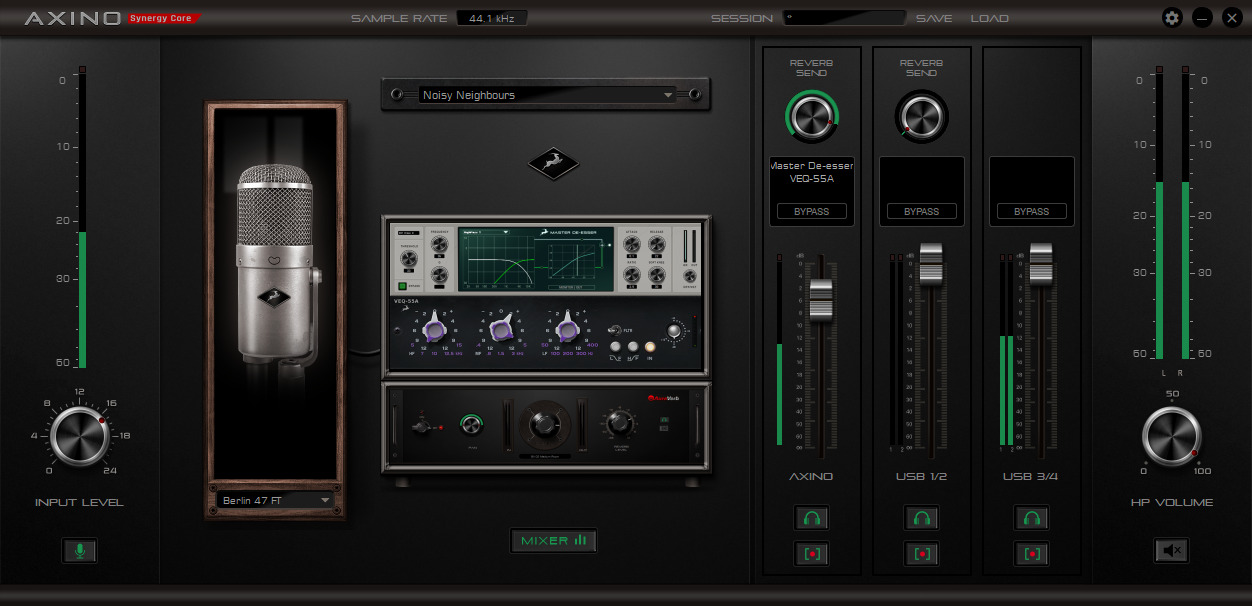This screenshot has height=606, width=1252.
Task: Toggle BYPASS on the USB 1/2 channel
Action: pyautogui.click(x=922, y=211)
